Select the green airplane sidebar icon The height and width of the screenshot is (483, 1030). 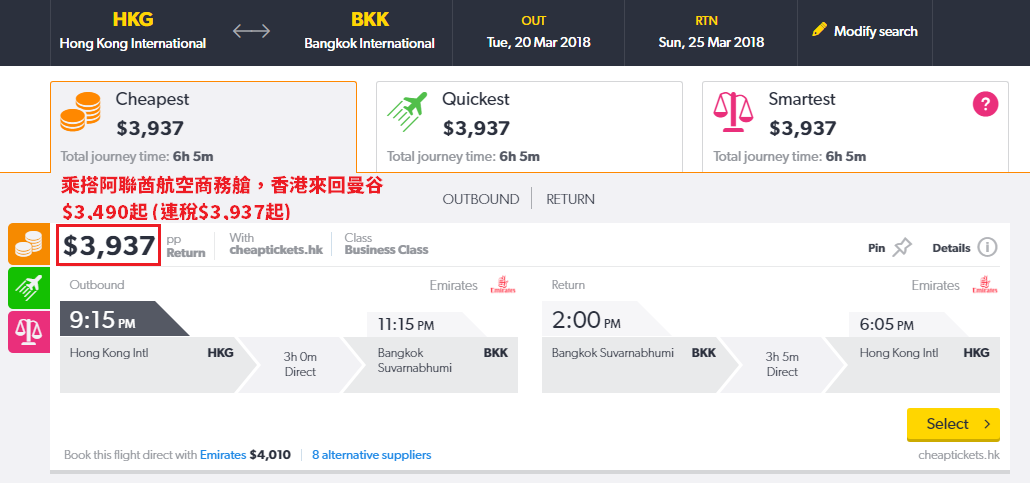point(29,288)
